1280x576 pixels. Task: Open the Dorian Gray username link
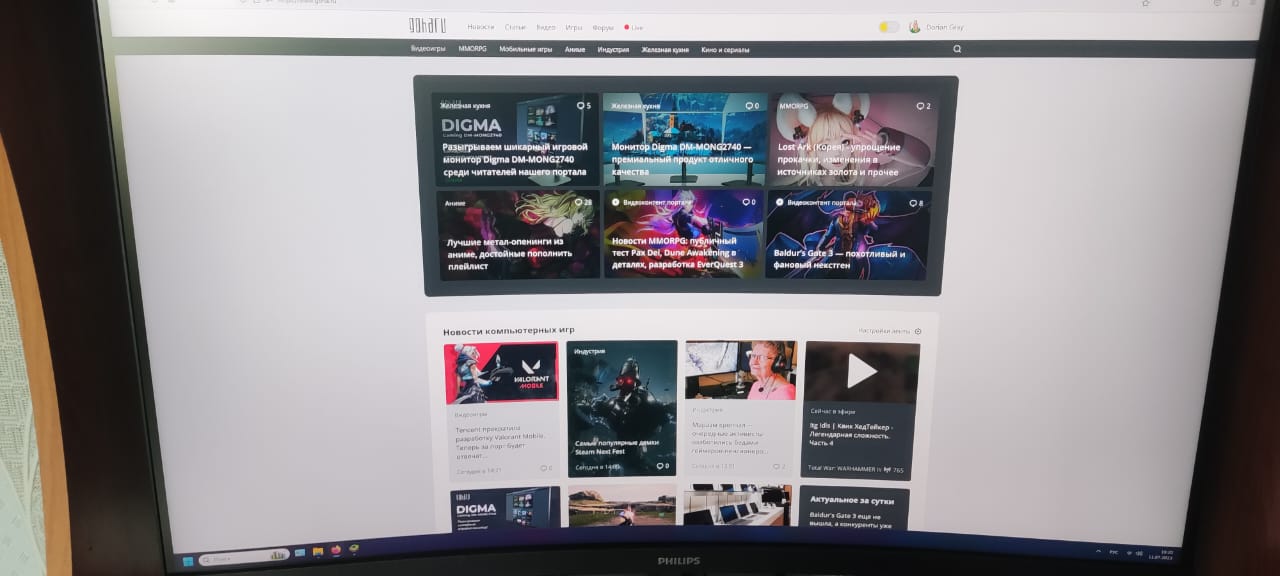pyautogui.click(x=944, y=27)
